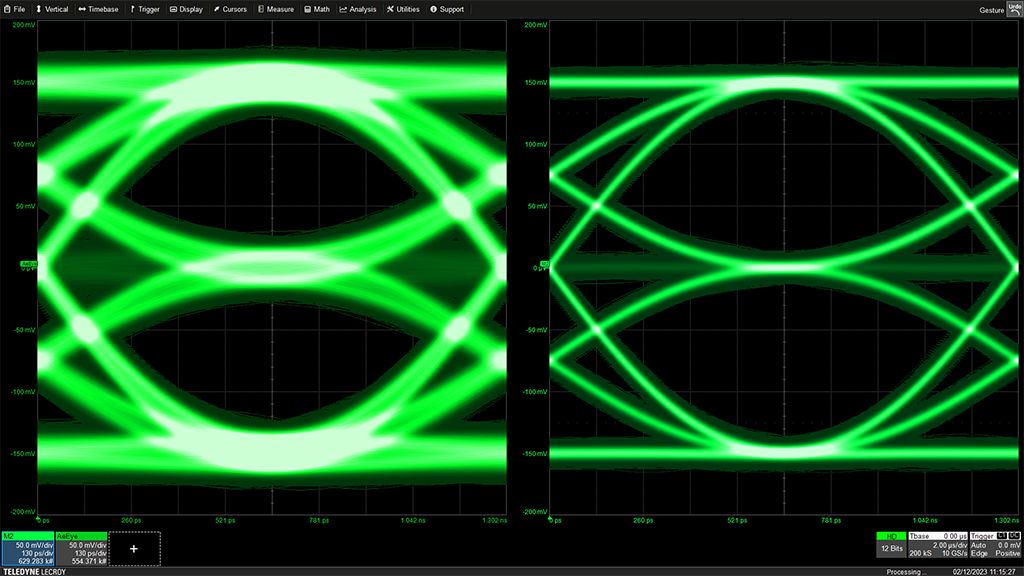Open the Display menu
Viewport: 1024px width, 576px height.
186,9
